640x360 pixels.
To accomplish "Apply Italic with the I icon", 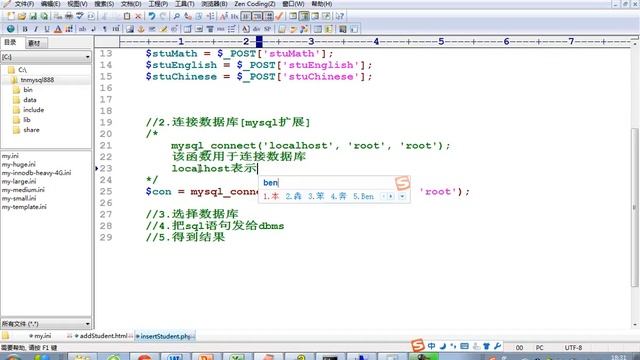I will [36, 29].
